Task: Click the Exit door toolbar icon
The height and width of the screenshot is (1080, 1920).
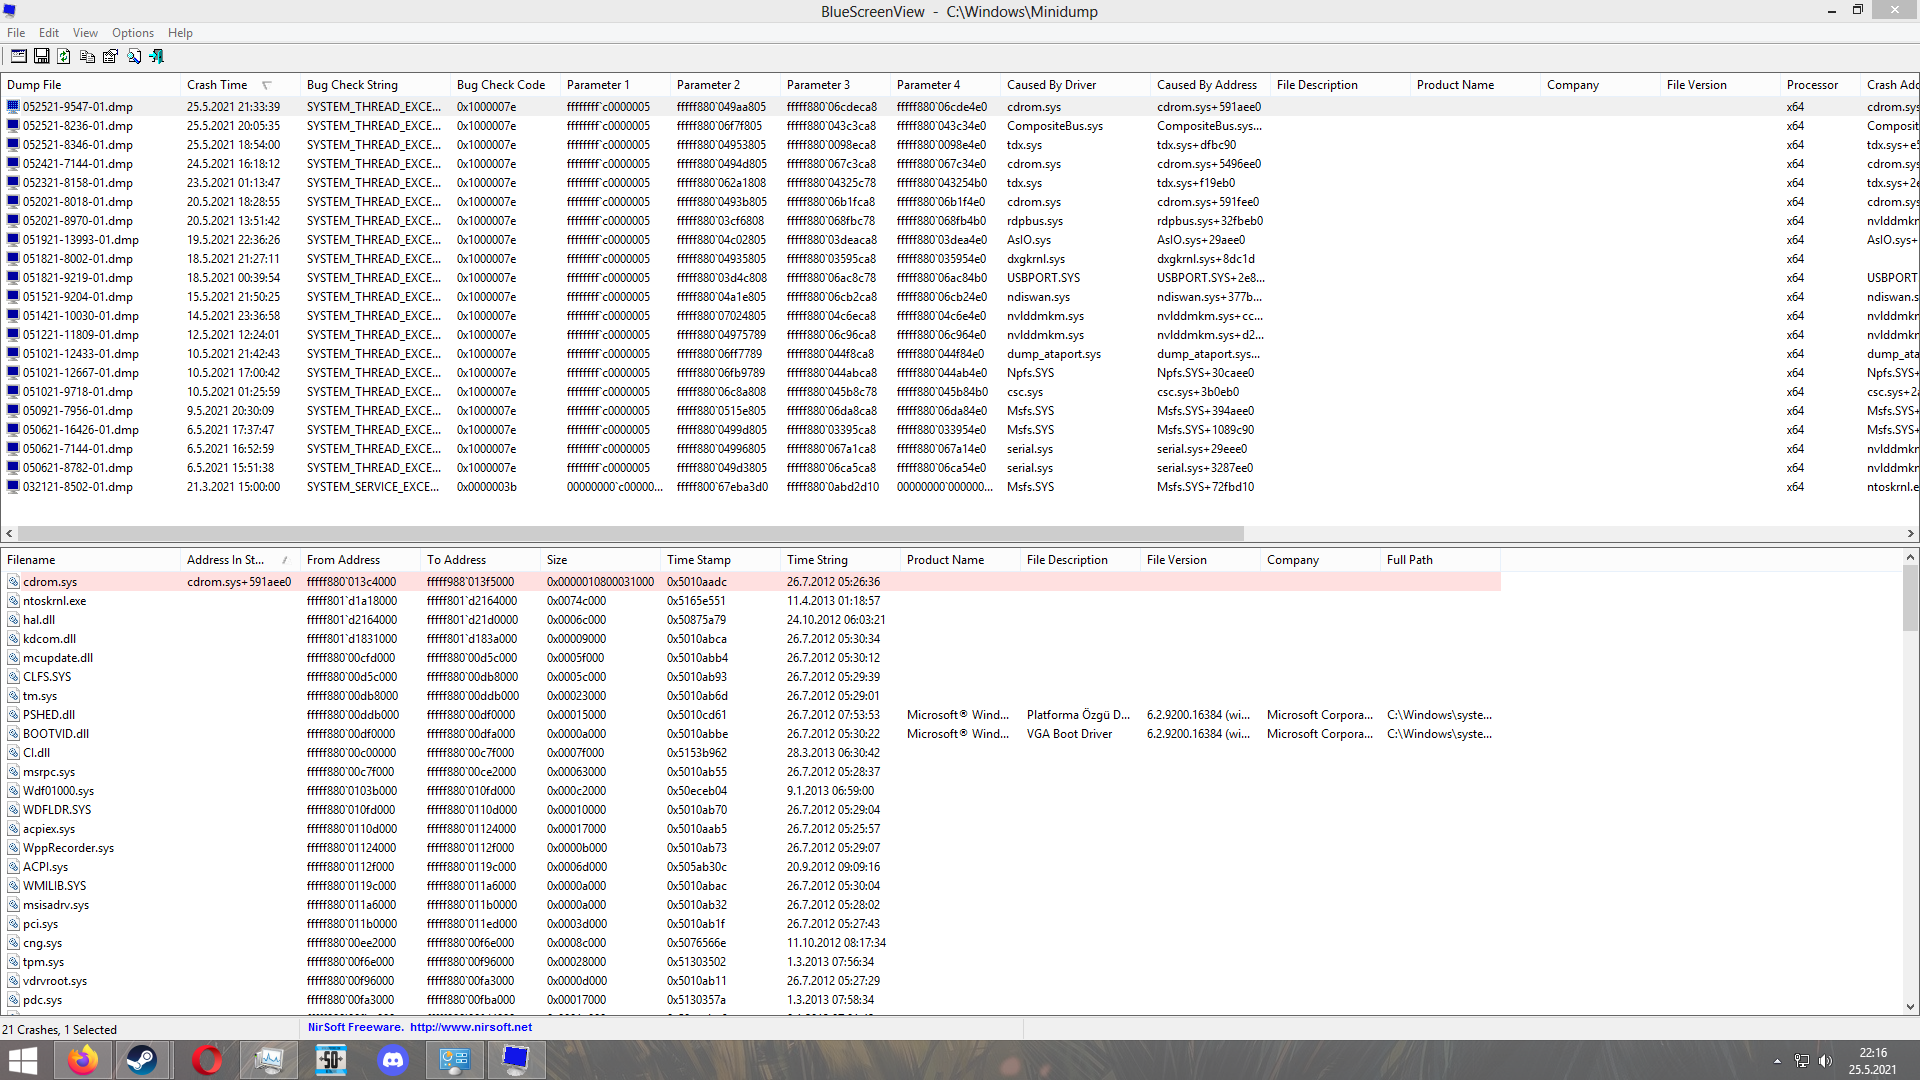Action: 156,56
